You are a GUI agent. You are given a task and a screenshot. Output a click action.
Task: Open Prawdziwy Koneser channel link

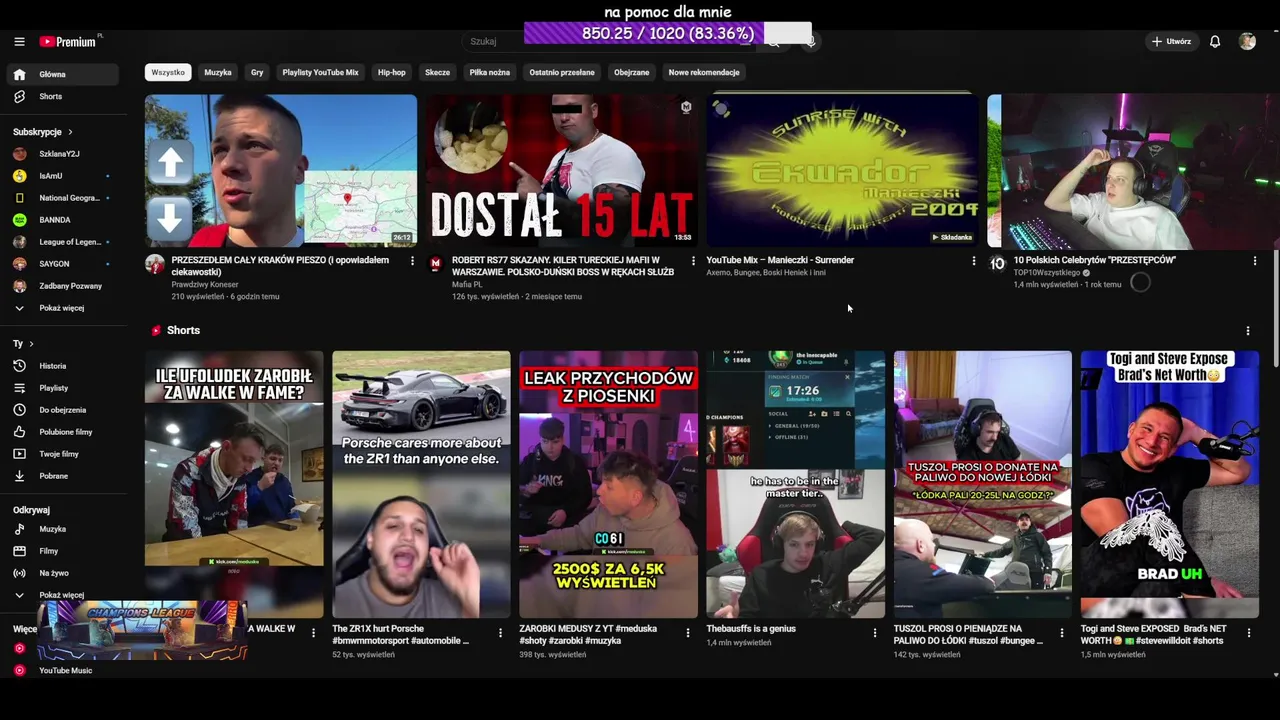click(205, 284)
